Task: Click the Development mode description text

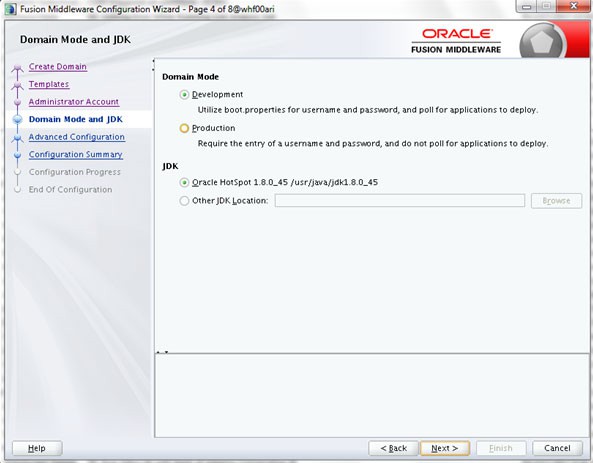Action: 368,110
